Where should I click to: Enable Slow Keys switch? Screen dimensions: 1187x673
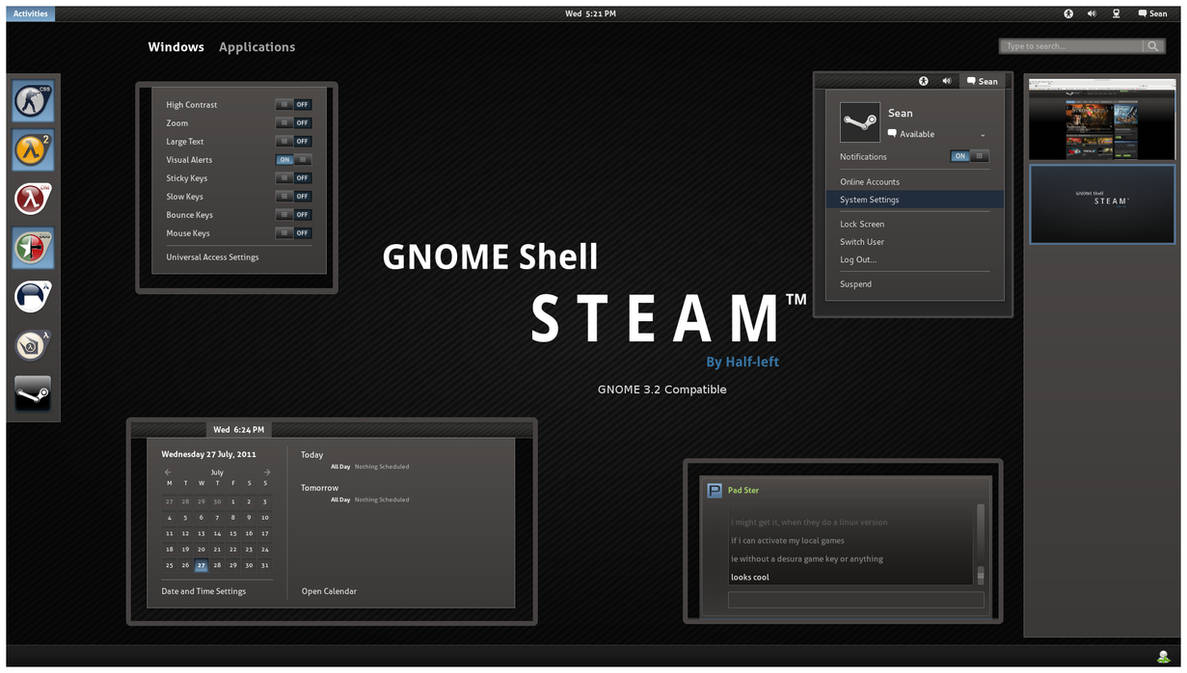(294, 196)
